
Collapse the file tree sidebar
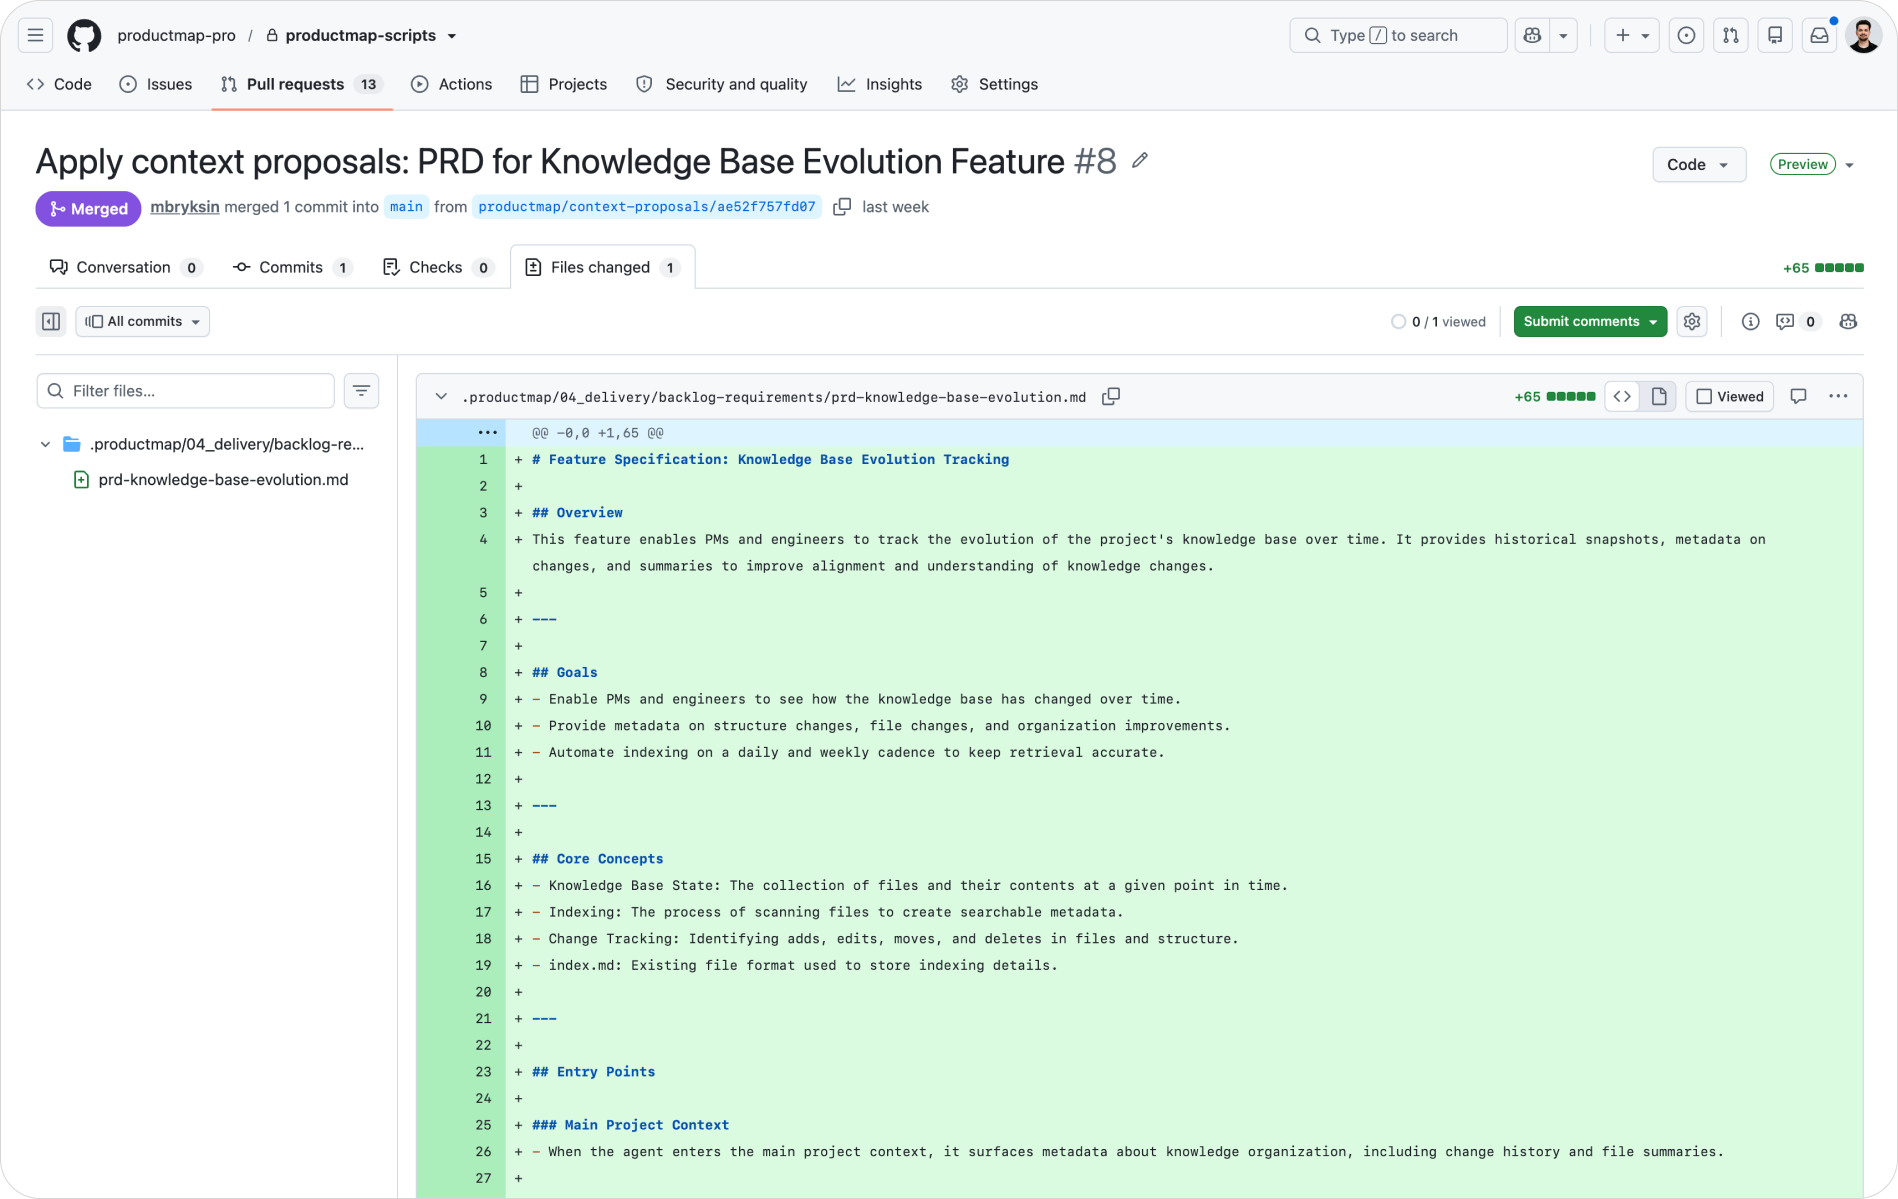(x=51, y=321)
